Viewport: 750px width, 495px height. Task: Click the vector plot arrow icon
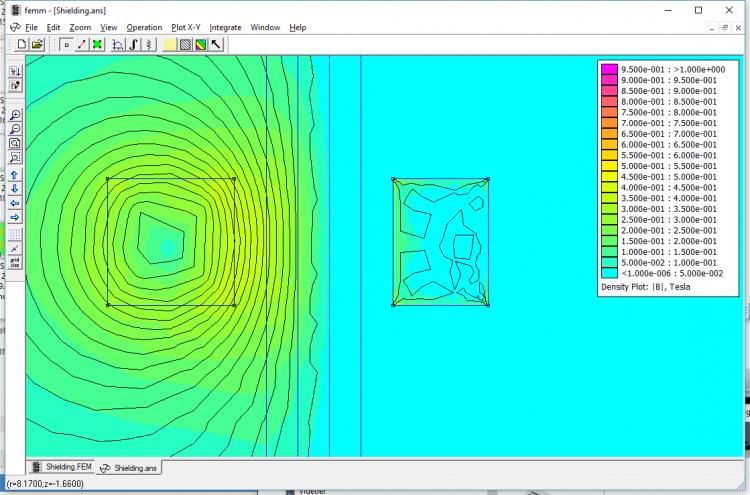[216, 44]
